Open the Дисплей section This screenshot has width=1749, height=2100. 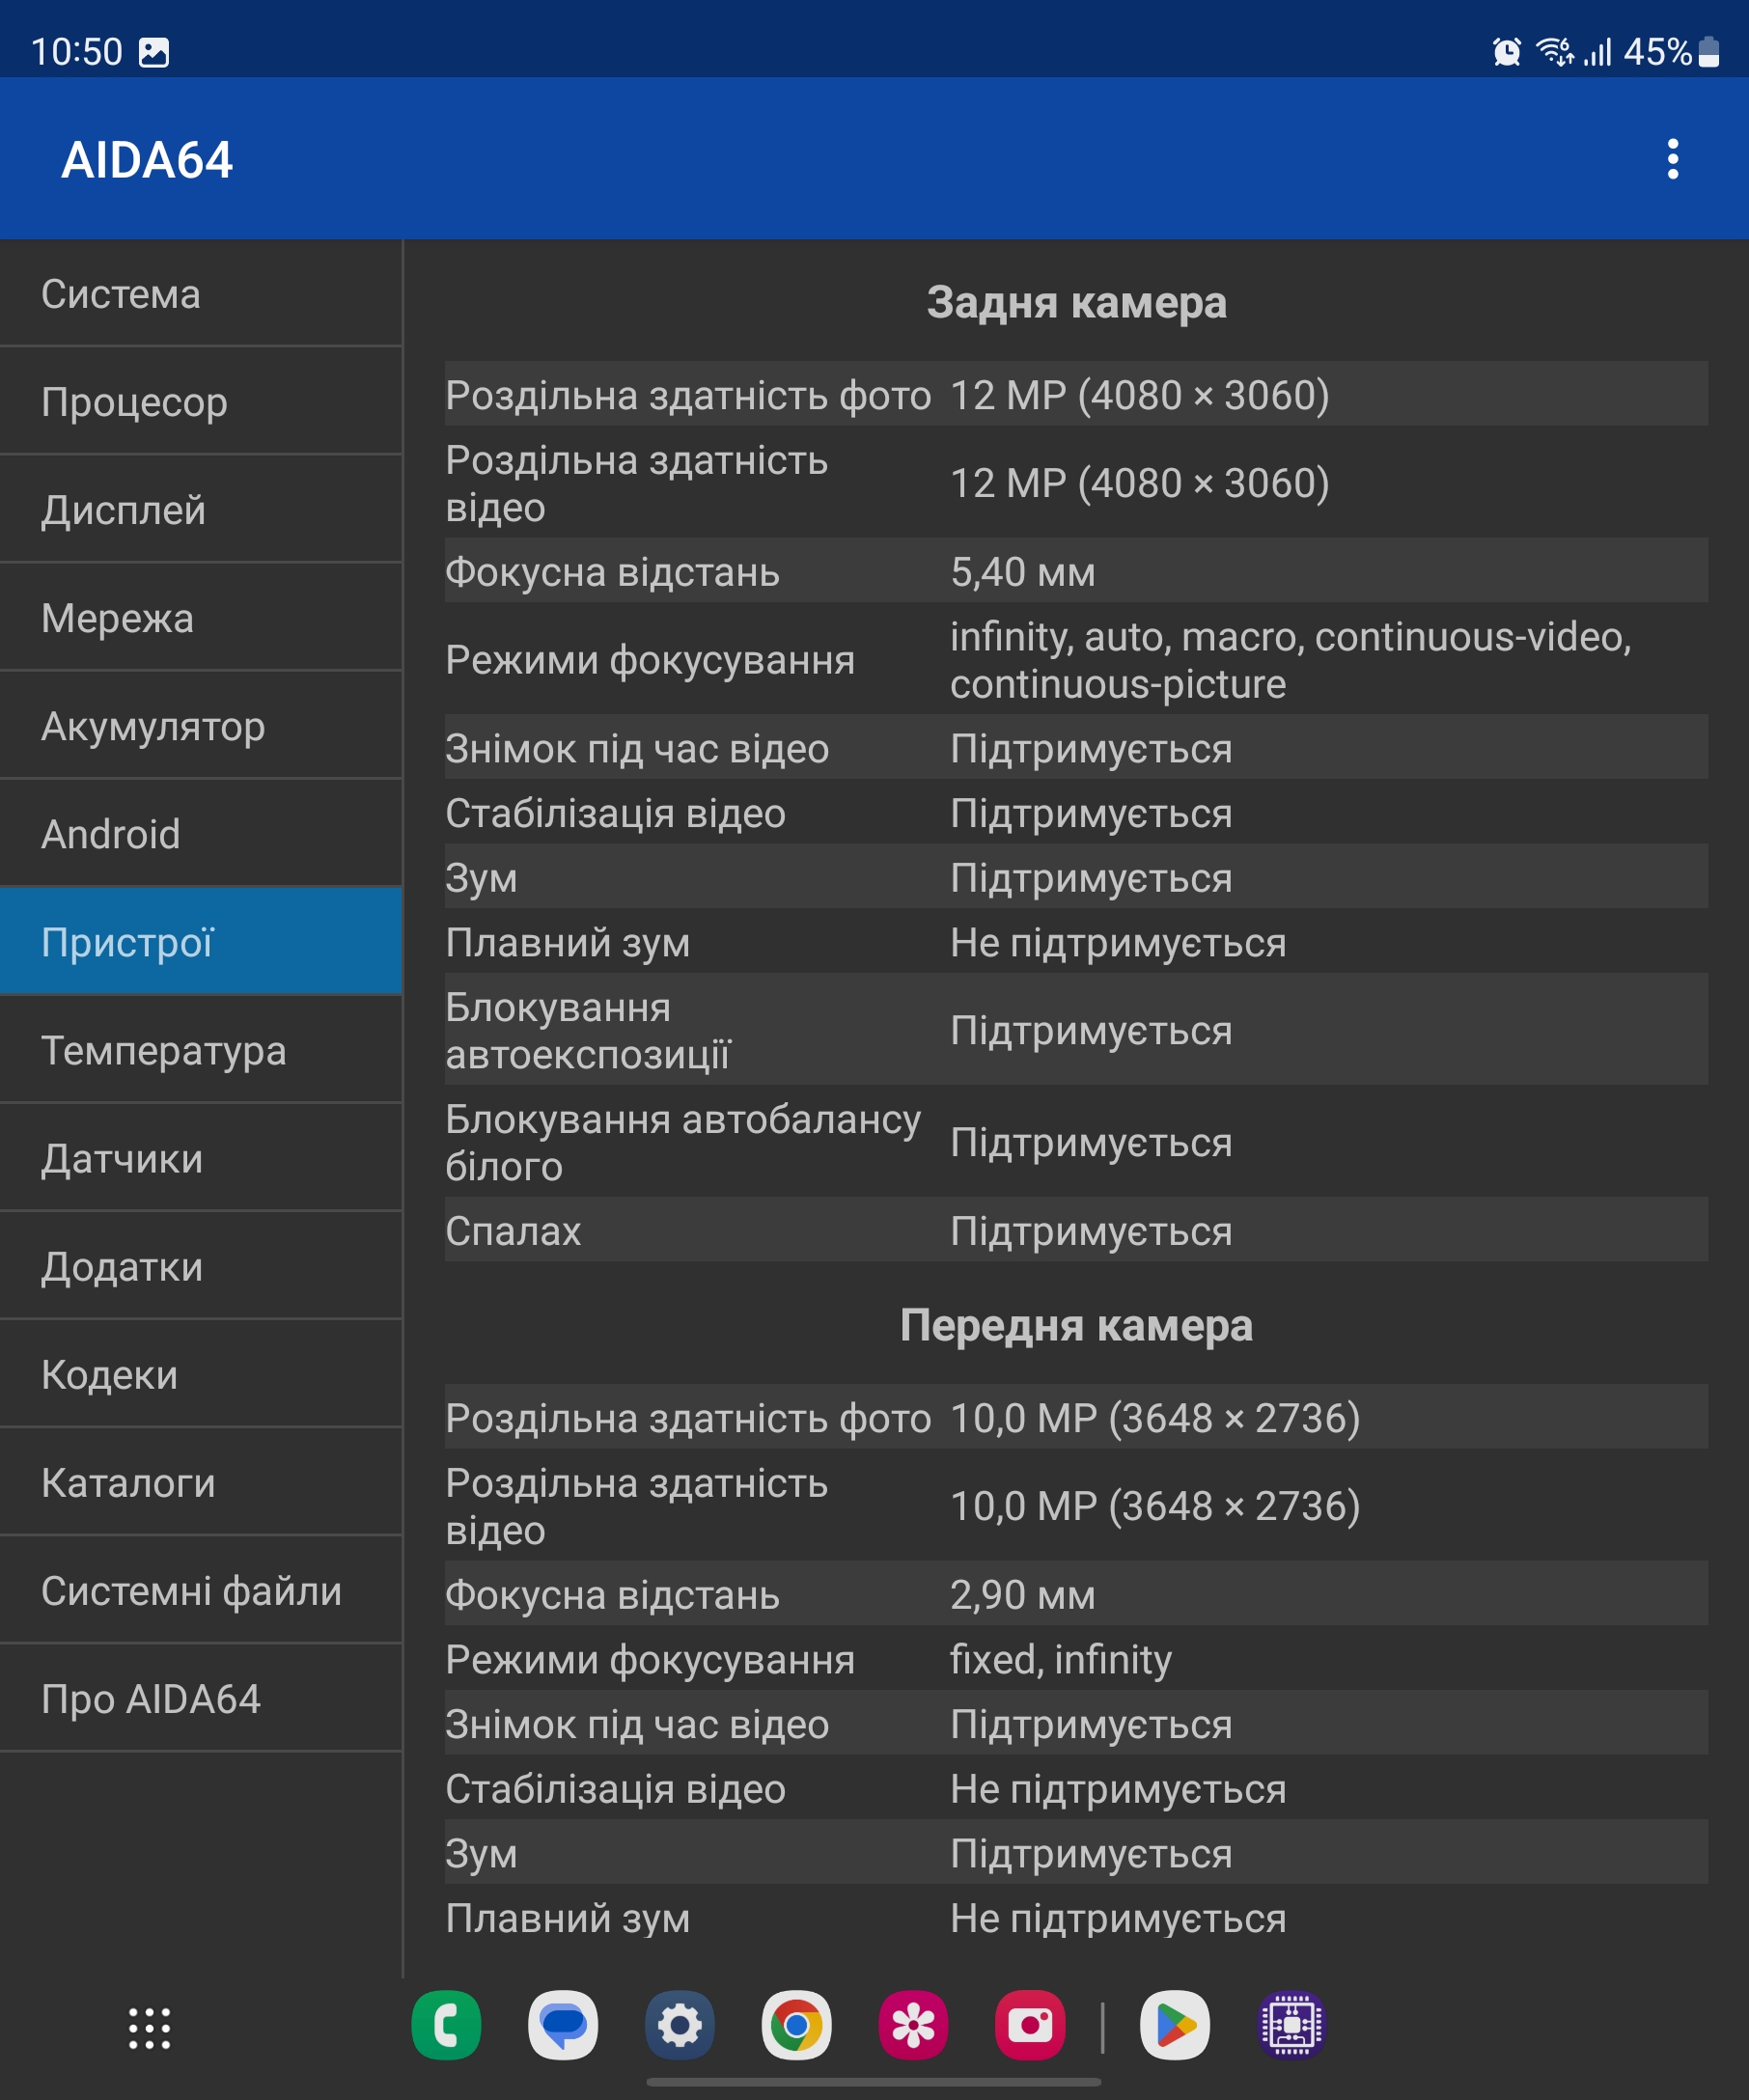[x=201, y=510]
